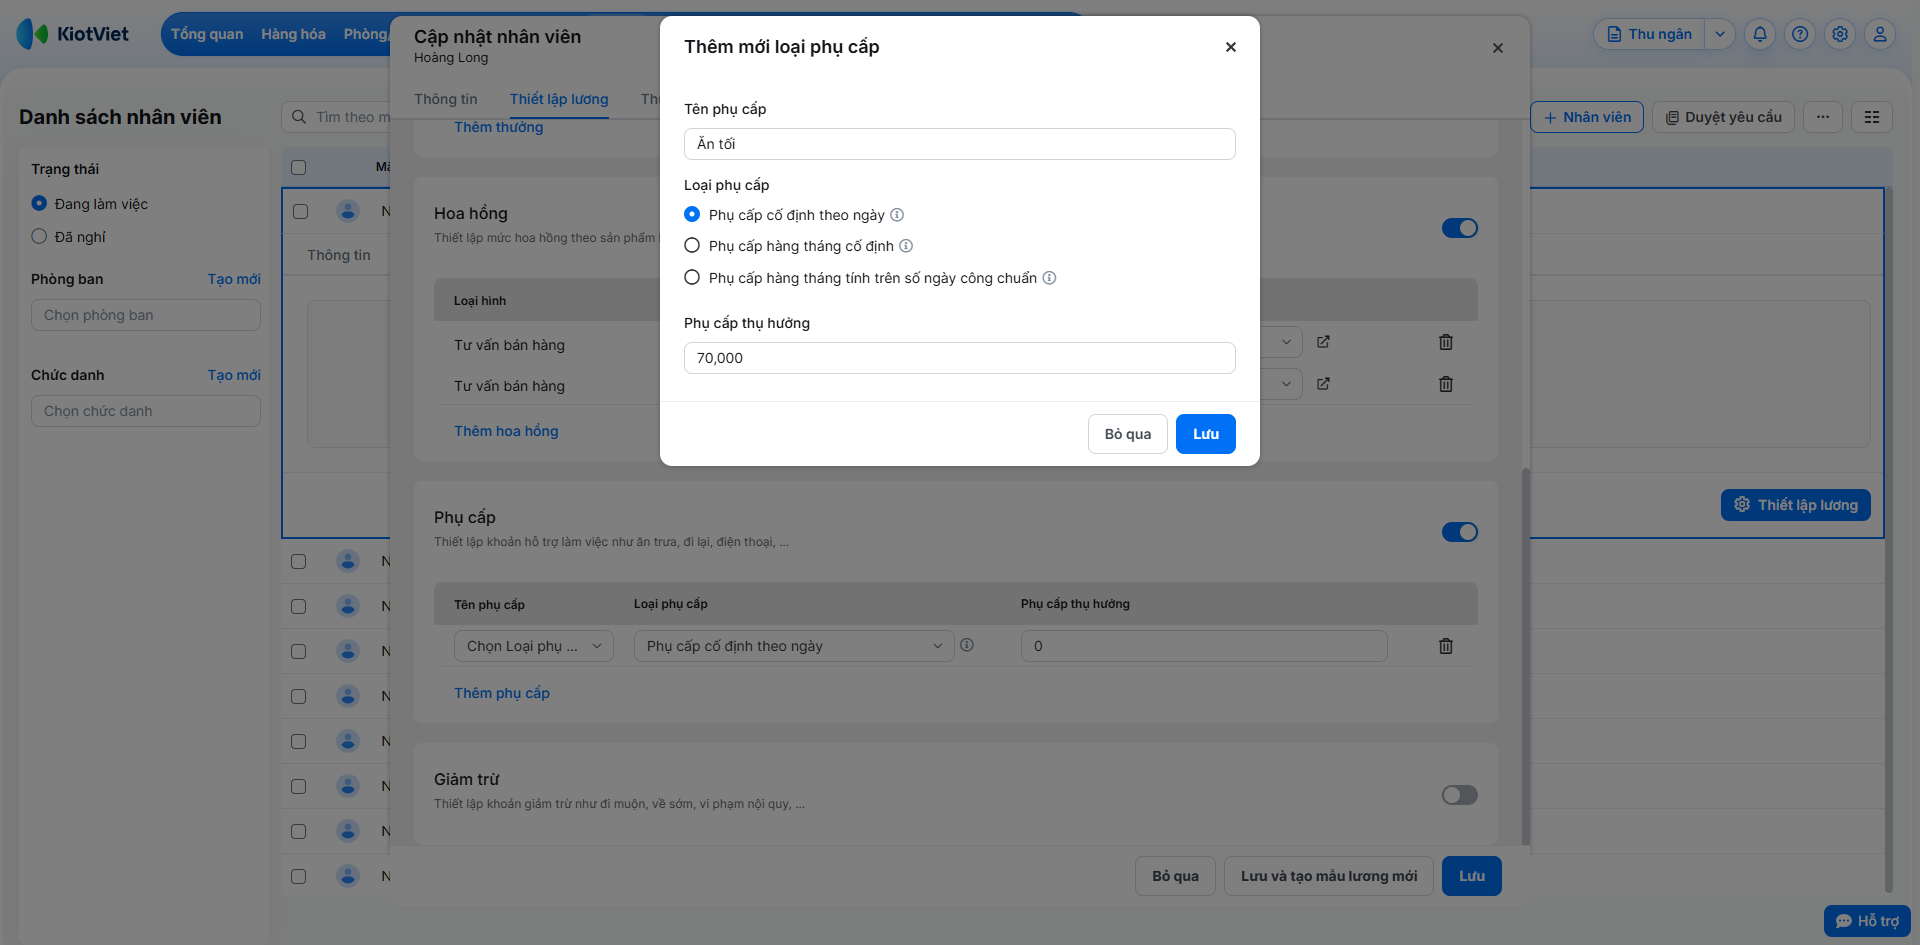Click the update panel vertical scrollbar
The image size is (1920, 945).
point(1525,655)
